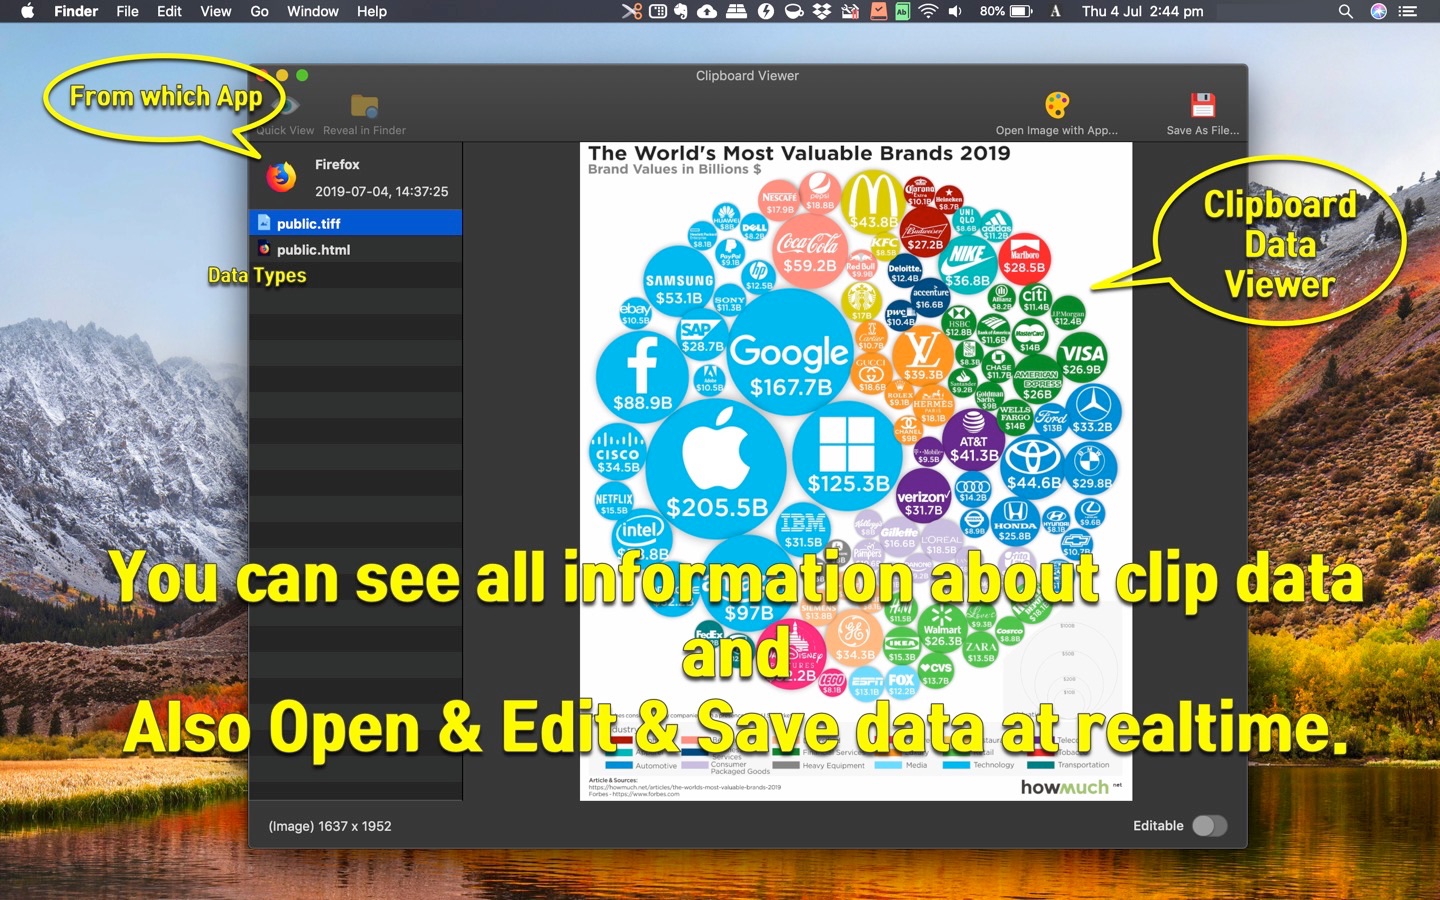Click the Save As File floppy disk icon

tap(1203, 105)
